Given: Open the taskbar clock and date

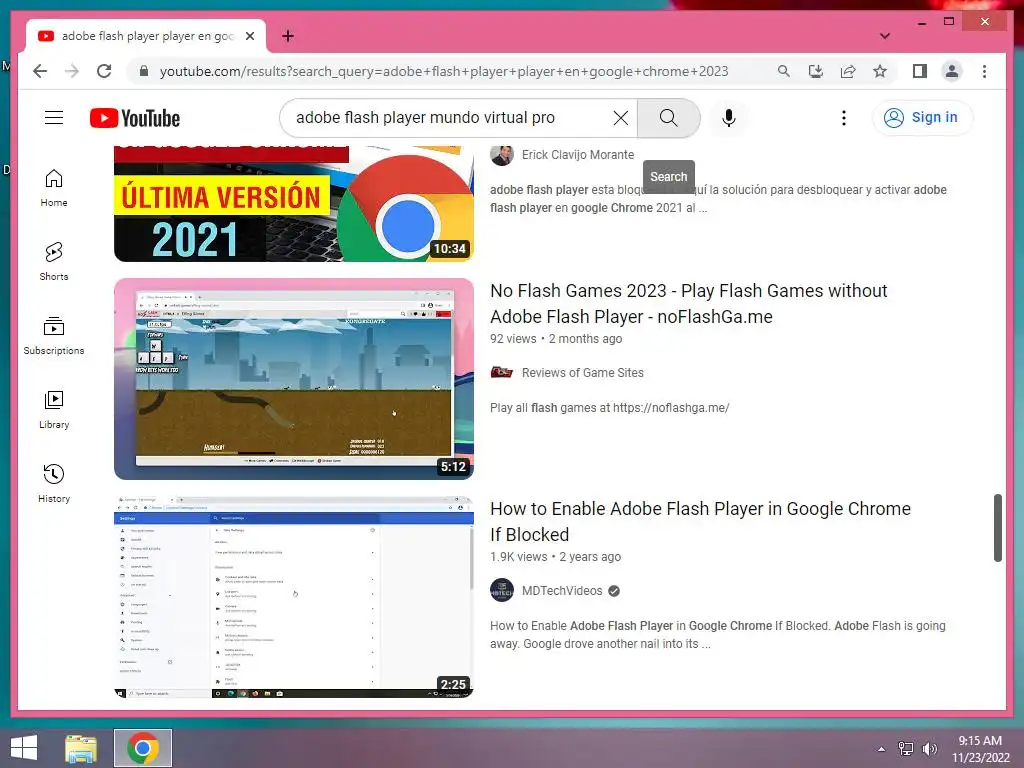Looking at the screenshot, I should [980, 748].
